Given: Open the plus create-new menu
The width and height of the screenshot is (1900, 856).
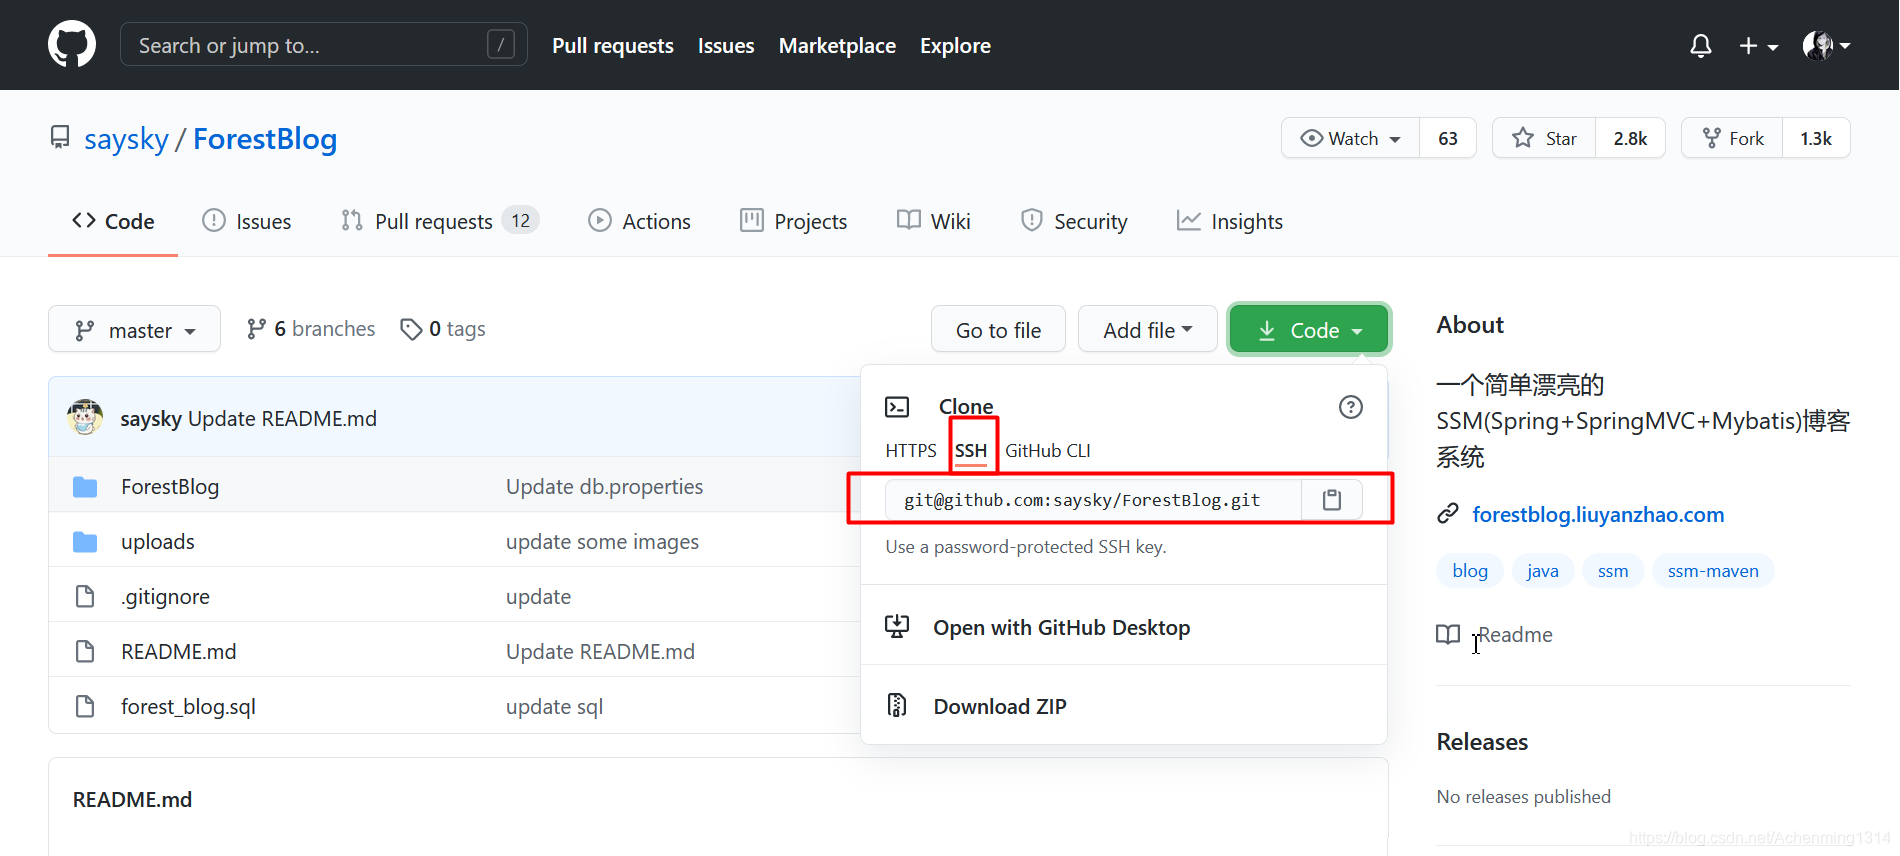Looking at the screenshot, I should tap(1758, 46).
